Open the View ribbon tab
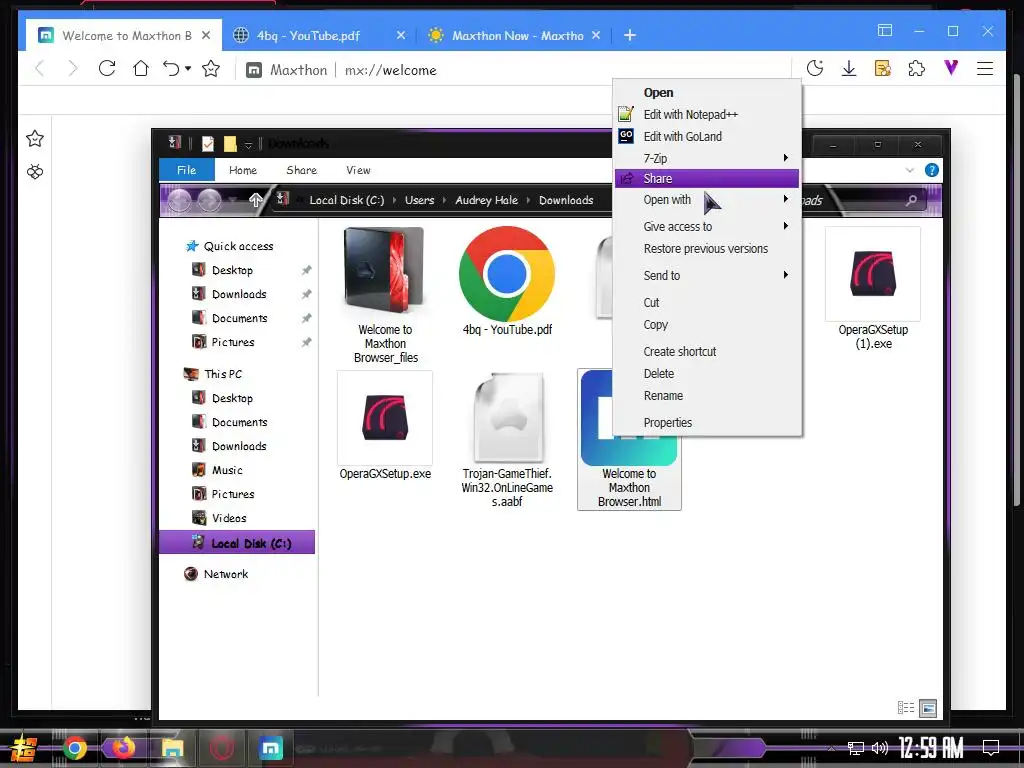The height and width of the screenshot is (768, 1024). (x=358, y=170)
